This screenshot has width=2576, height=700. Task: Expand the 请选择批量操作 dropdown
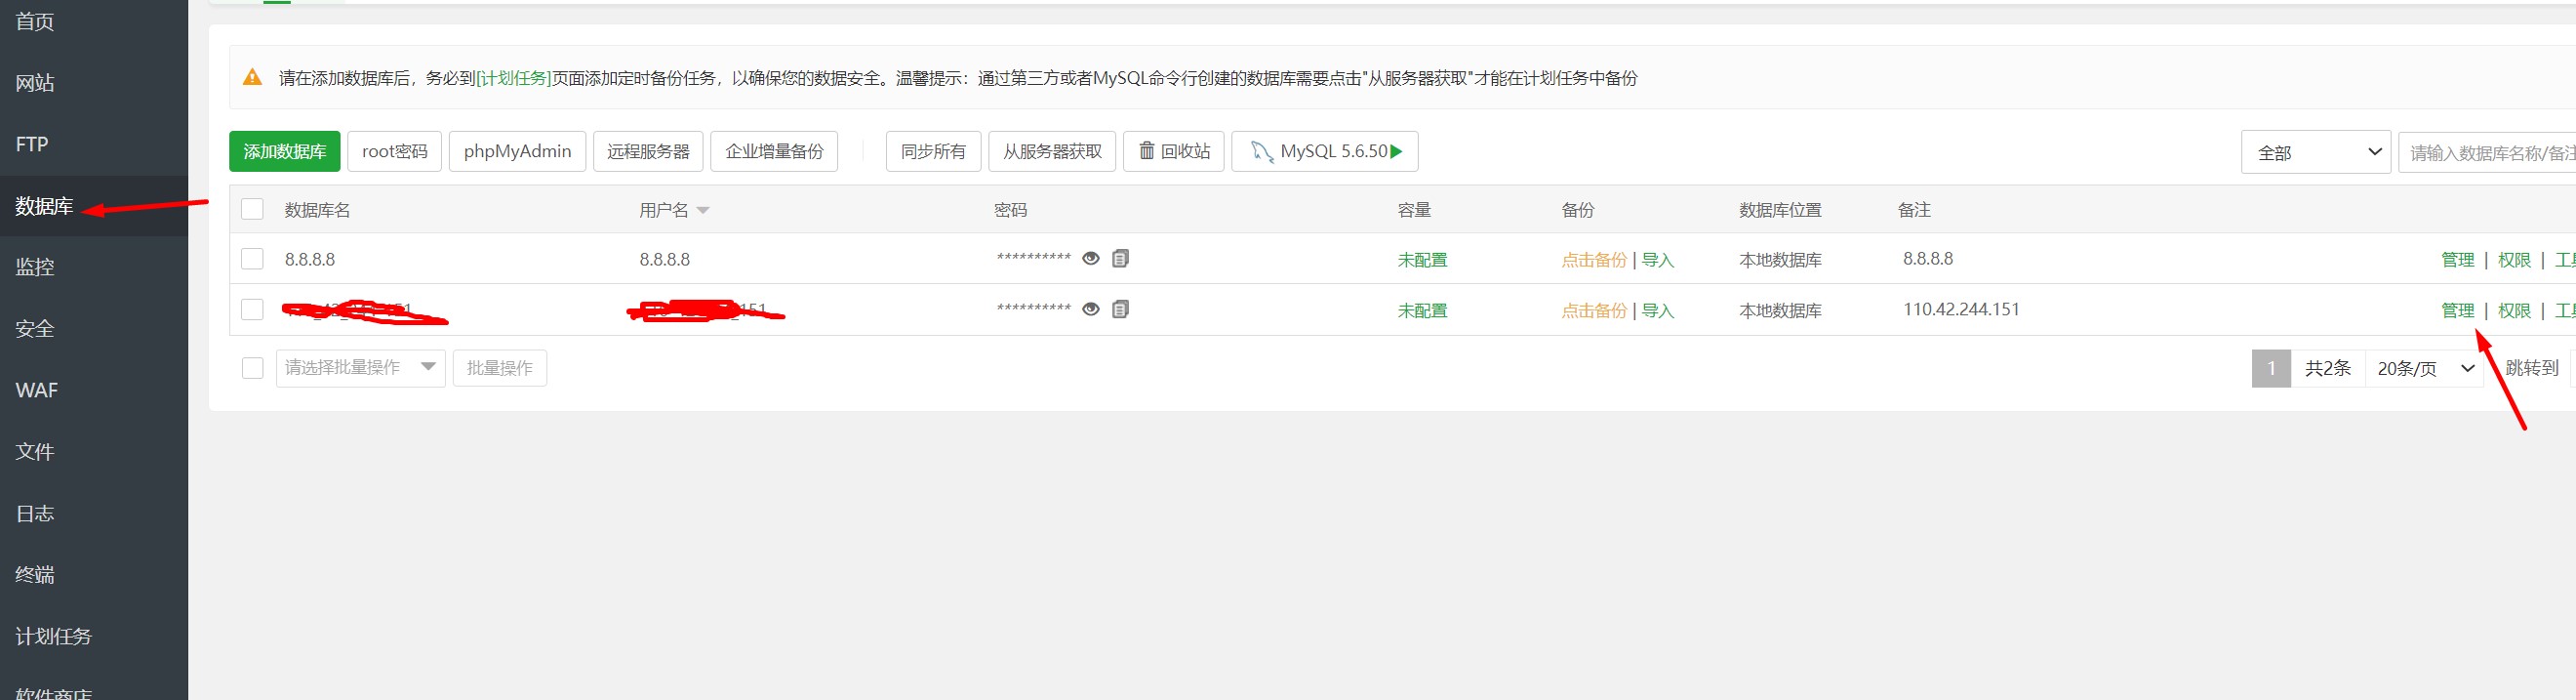pyautogui.click(x=360, y=369)
